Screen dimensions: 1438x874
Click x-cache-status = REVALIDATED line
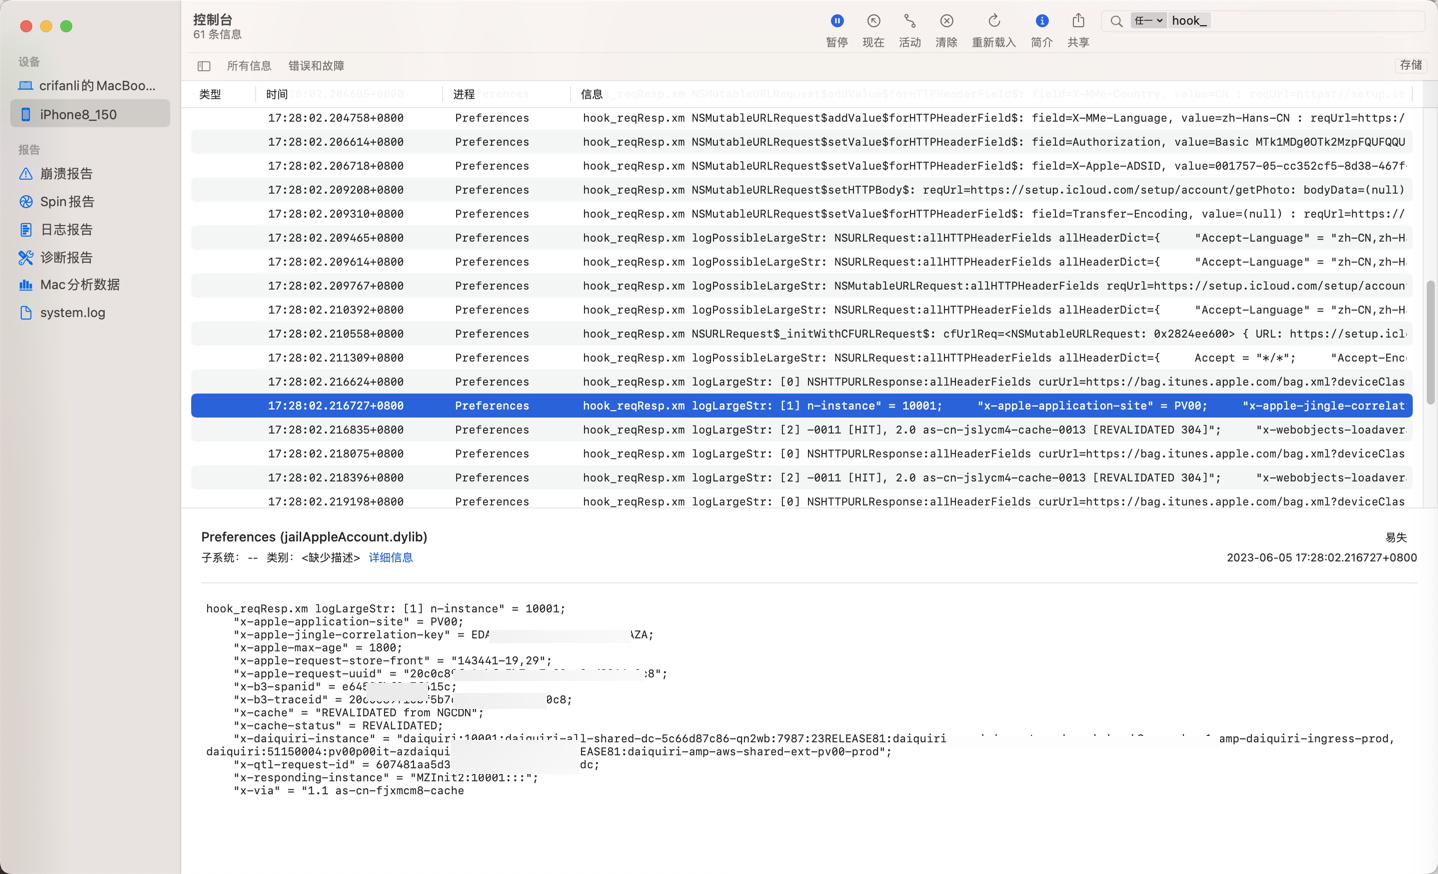[338, 726]
